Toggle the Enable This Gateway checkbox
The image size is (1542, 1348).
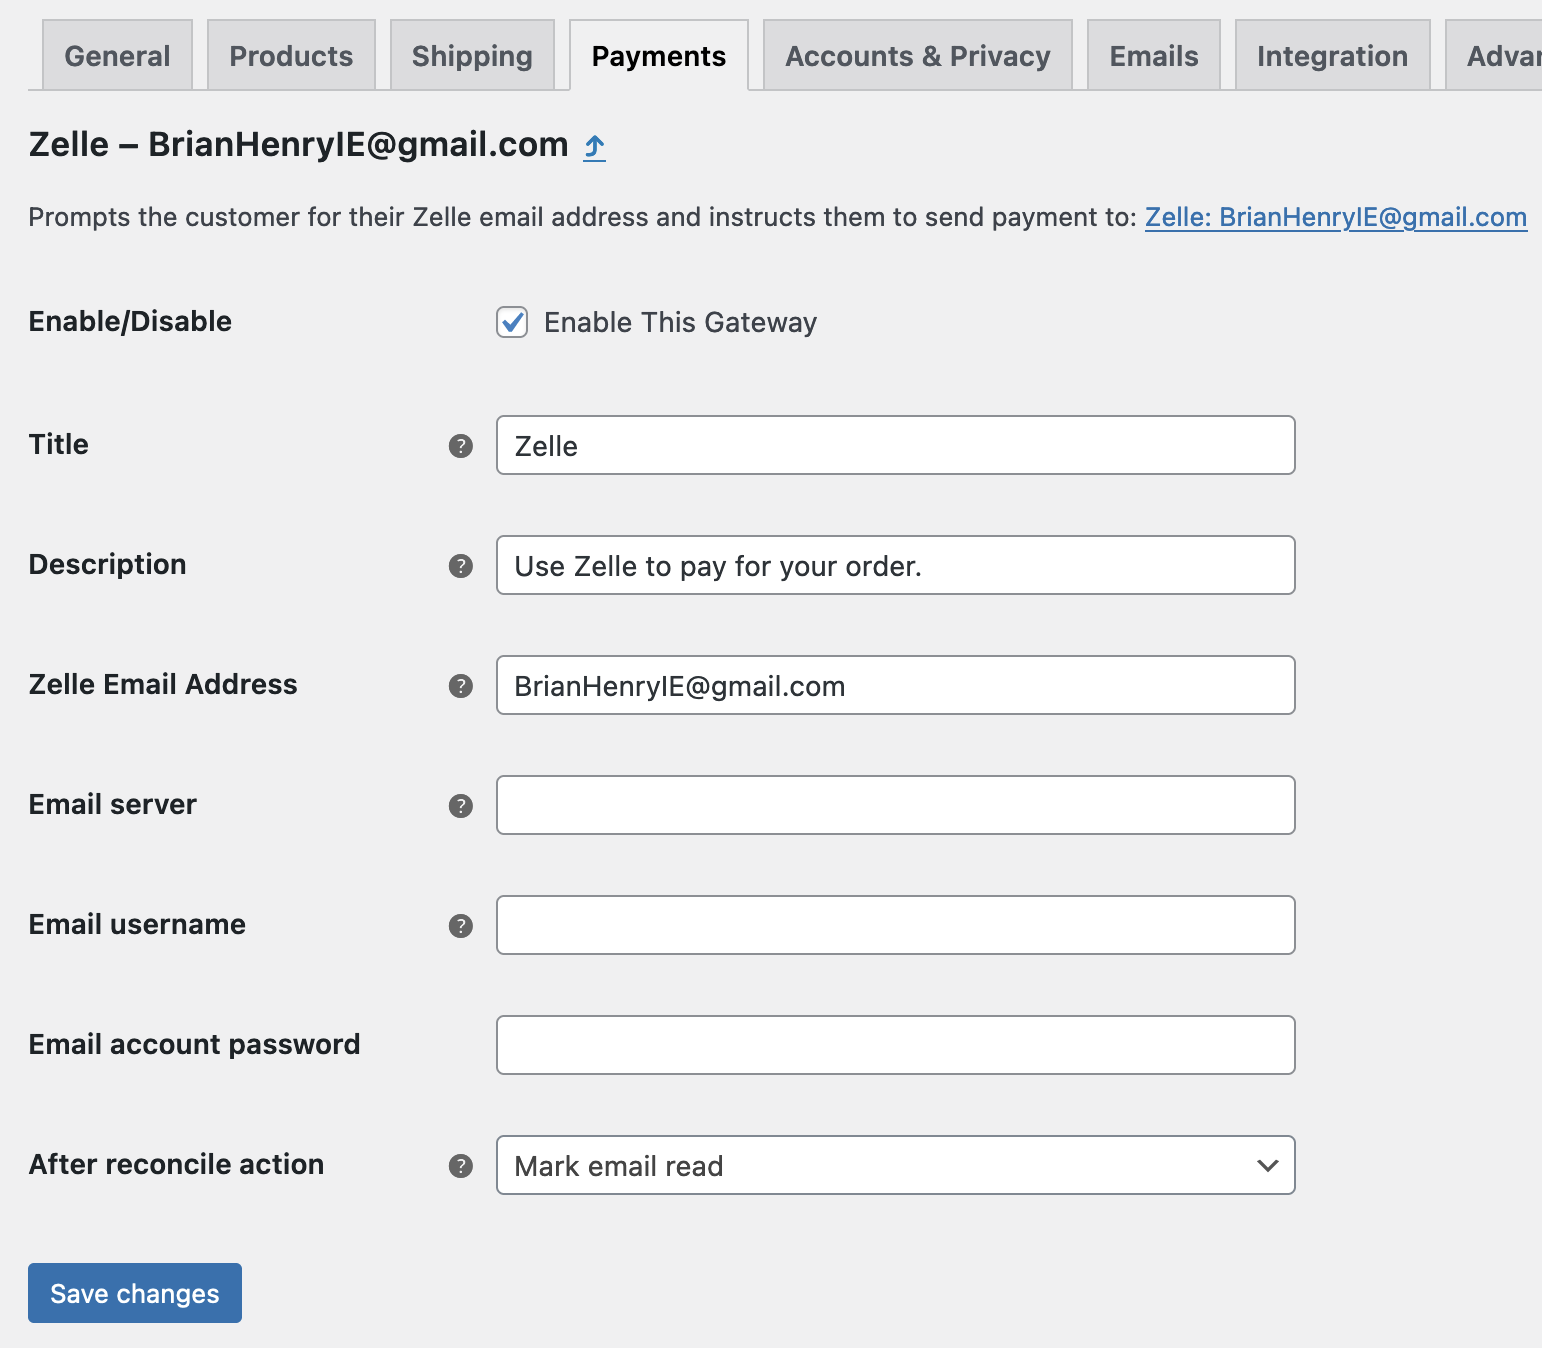coord(512,322)
